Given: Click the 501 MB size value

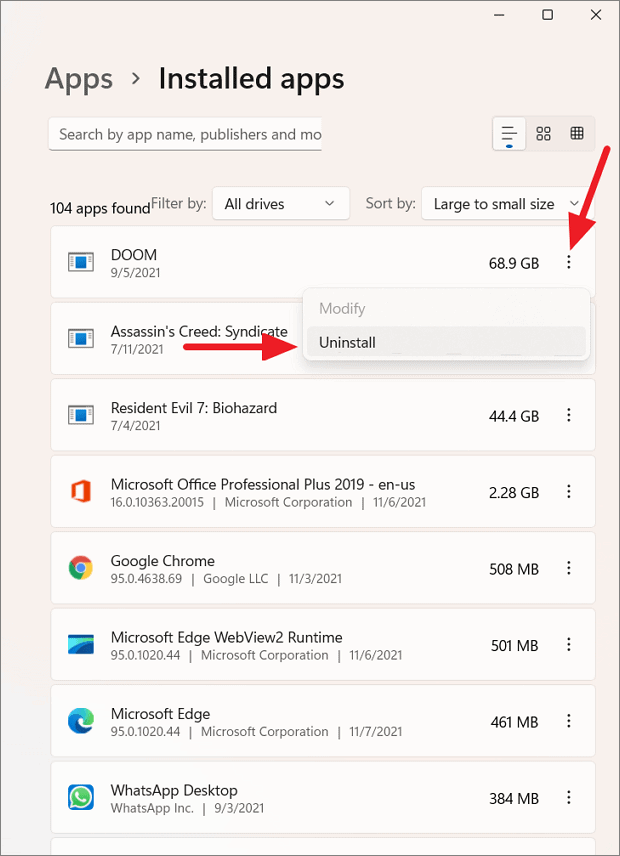Looking at the screenshot, I should click(x=515, y=645).
